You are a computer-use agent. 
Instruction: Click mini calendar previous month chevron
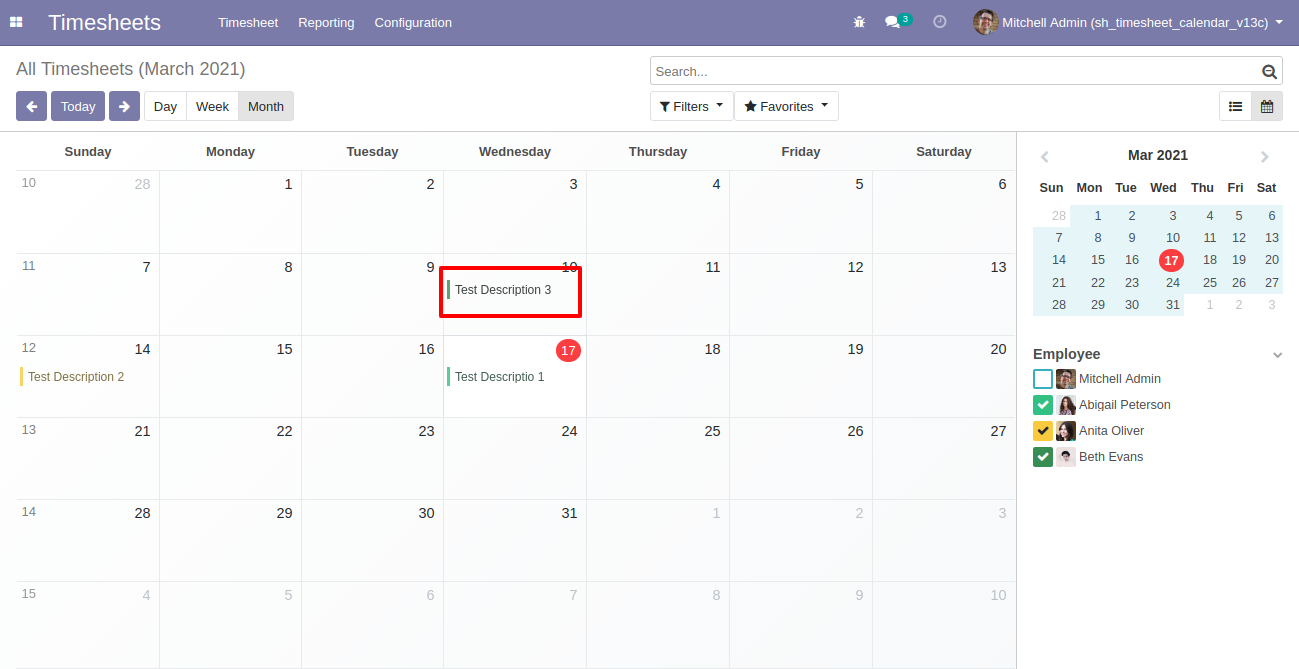click(x=1044, y=156)
